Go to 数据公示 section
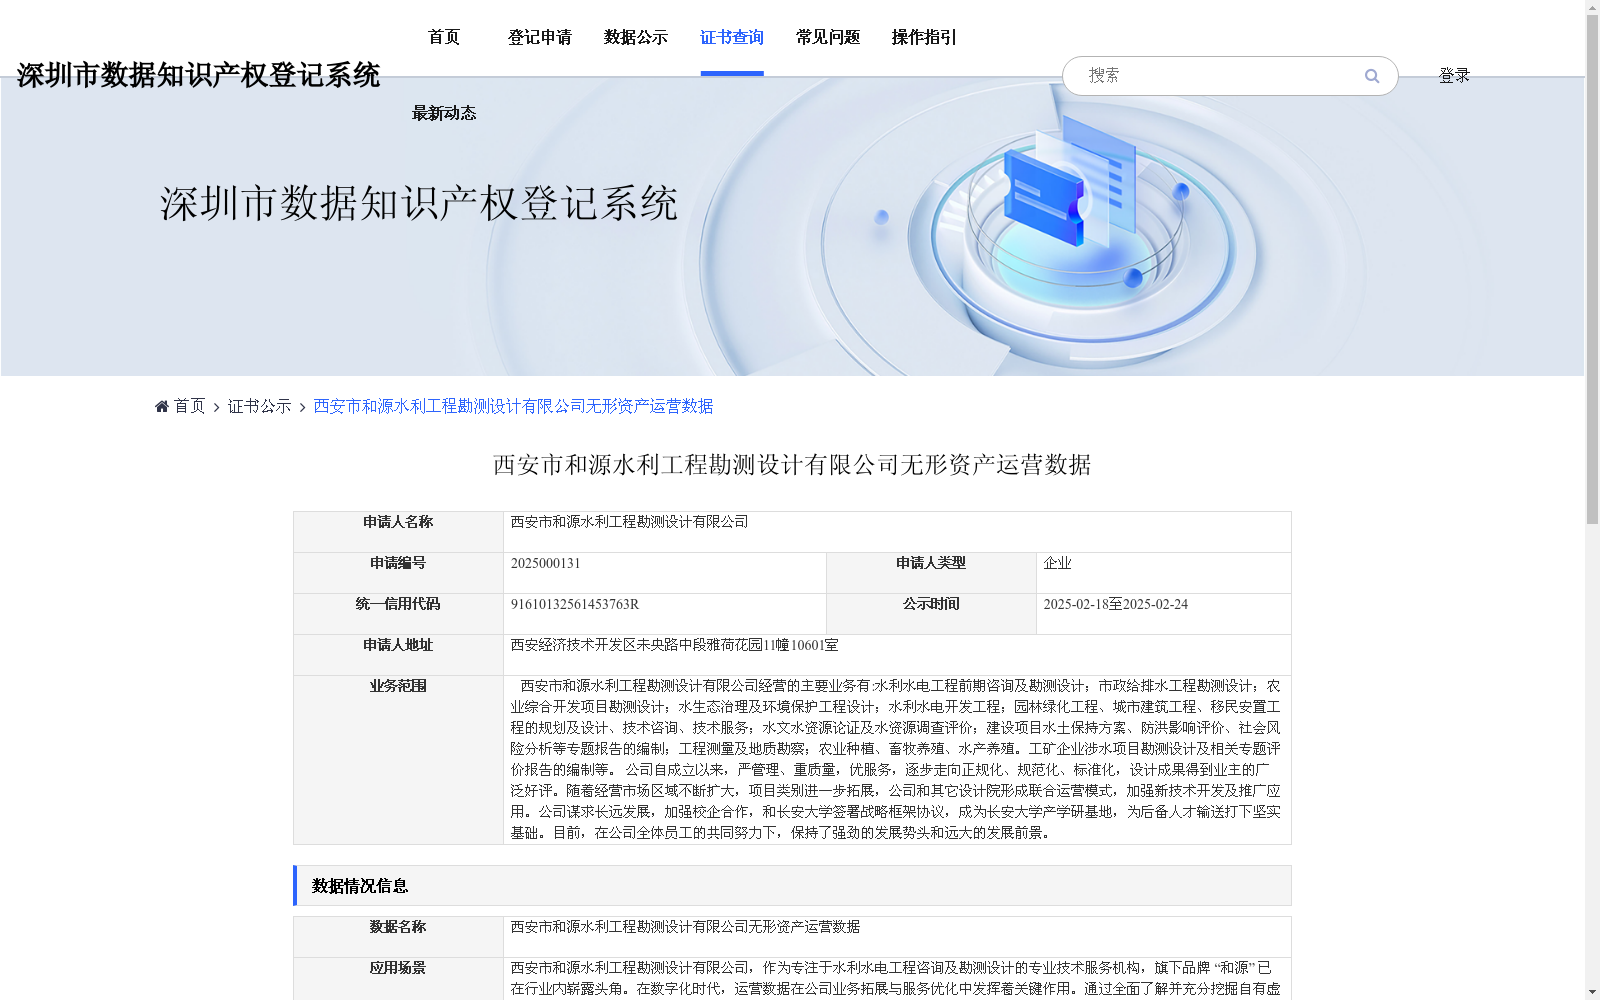This screenshot has width=1600, height=1000. pos(636,37)
